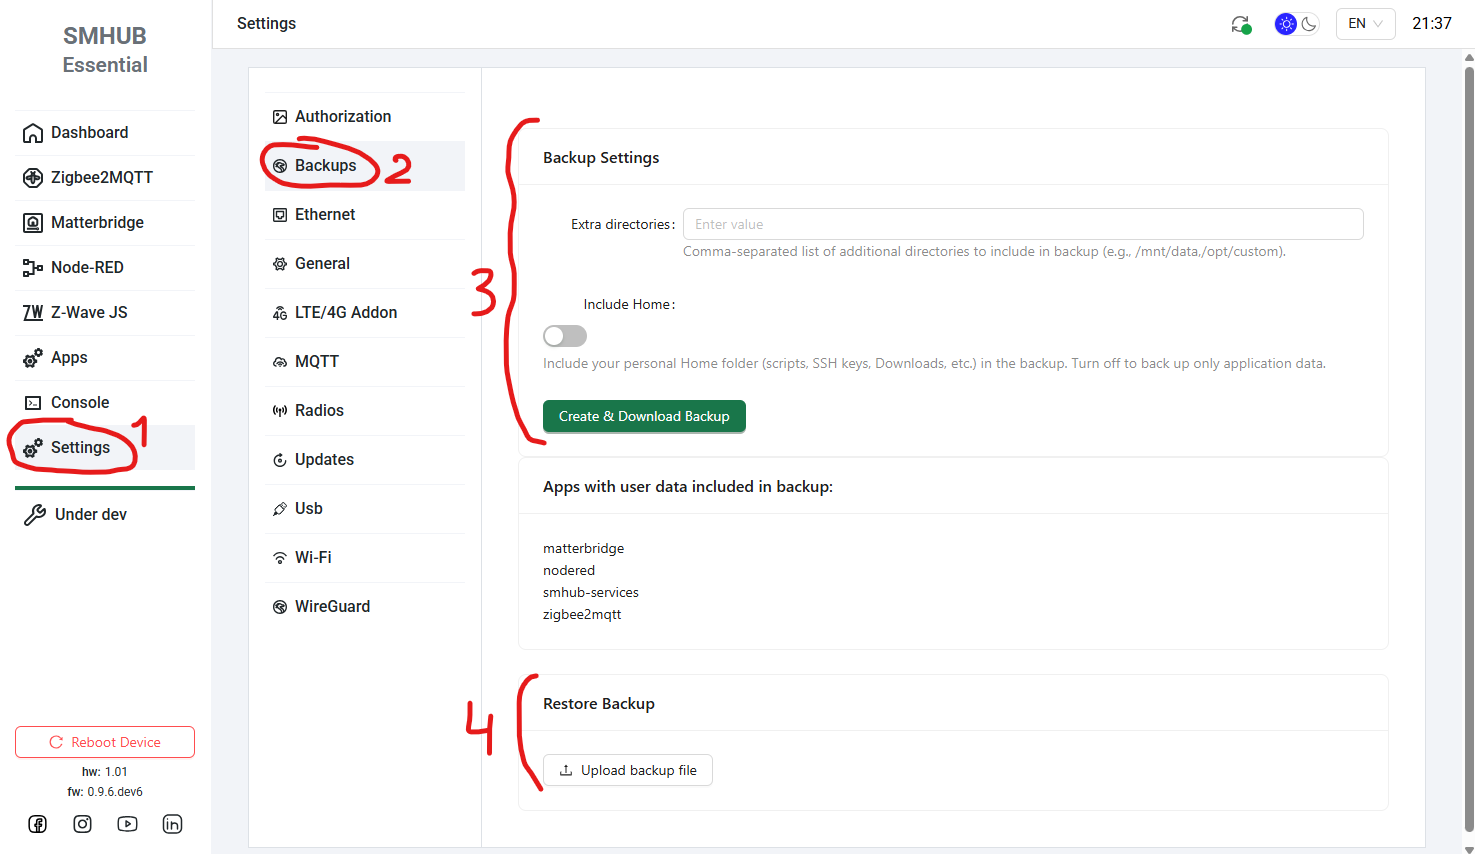Open the LinkedIn icon in sidebar footer
This screenshot has width=1475, height=854.
(172, 824)
